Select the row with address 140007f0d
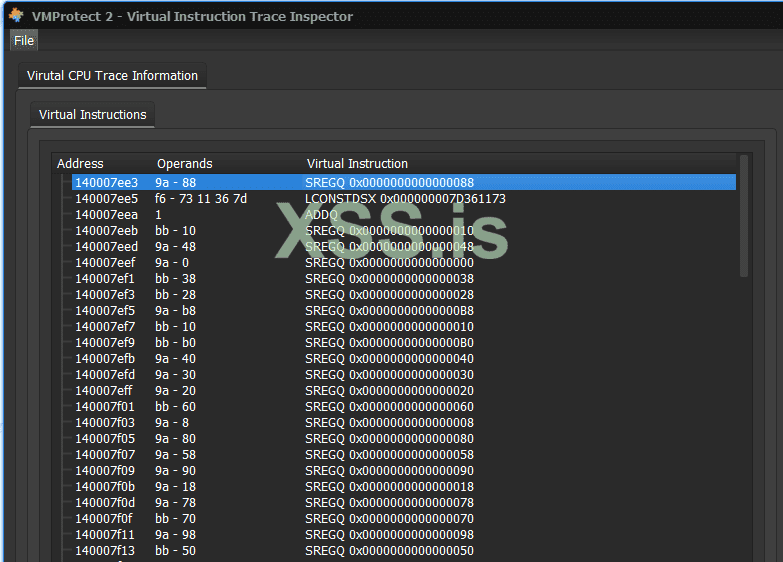 [x=403, y=502]
